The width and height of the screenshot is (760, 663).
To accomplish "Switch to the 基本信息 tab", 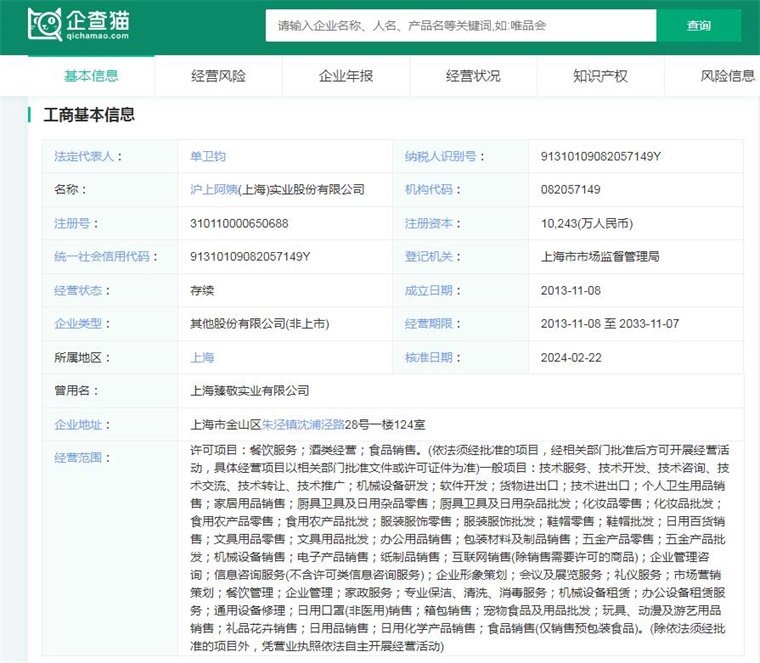I will tap(91, 76).
